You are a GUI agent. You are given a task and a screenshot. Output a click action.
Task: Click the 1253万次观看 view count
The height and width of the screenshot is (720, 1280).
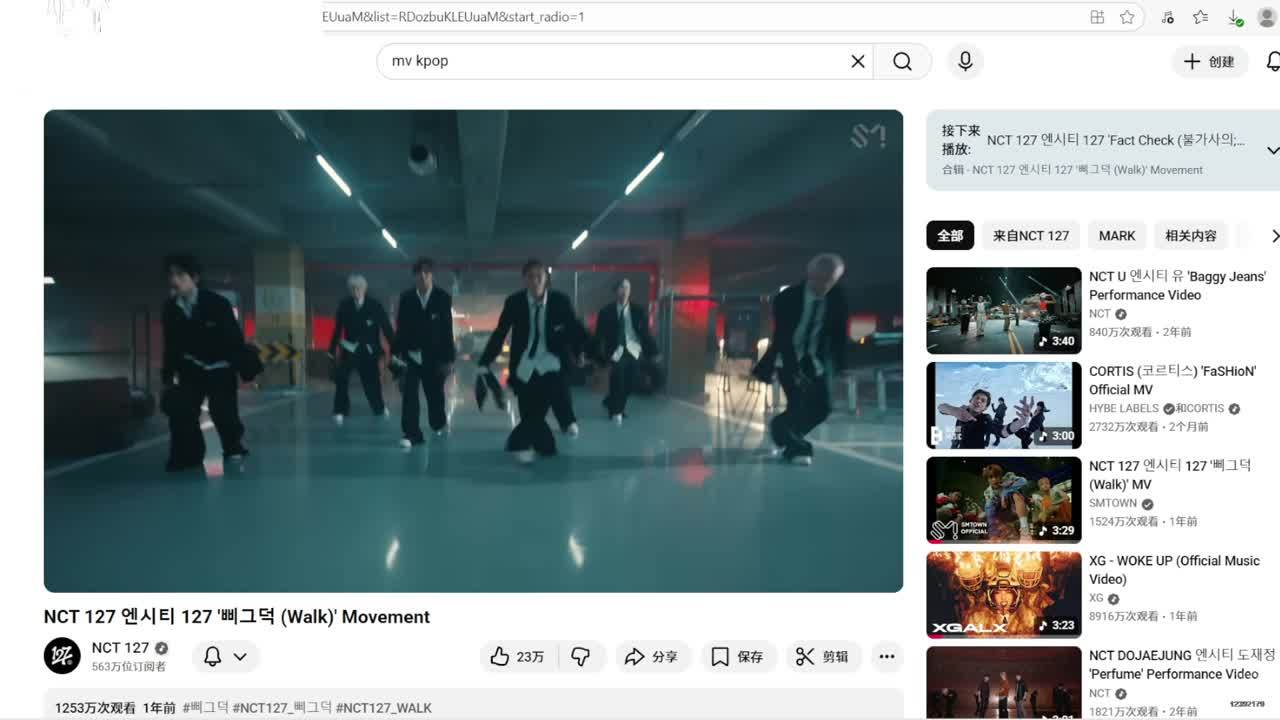tap(95, 708)
